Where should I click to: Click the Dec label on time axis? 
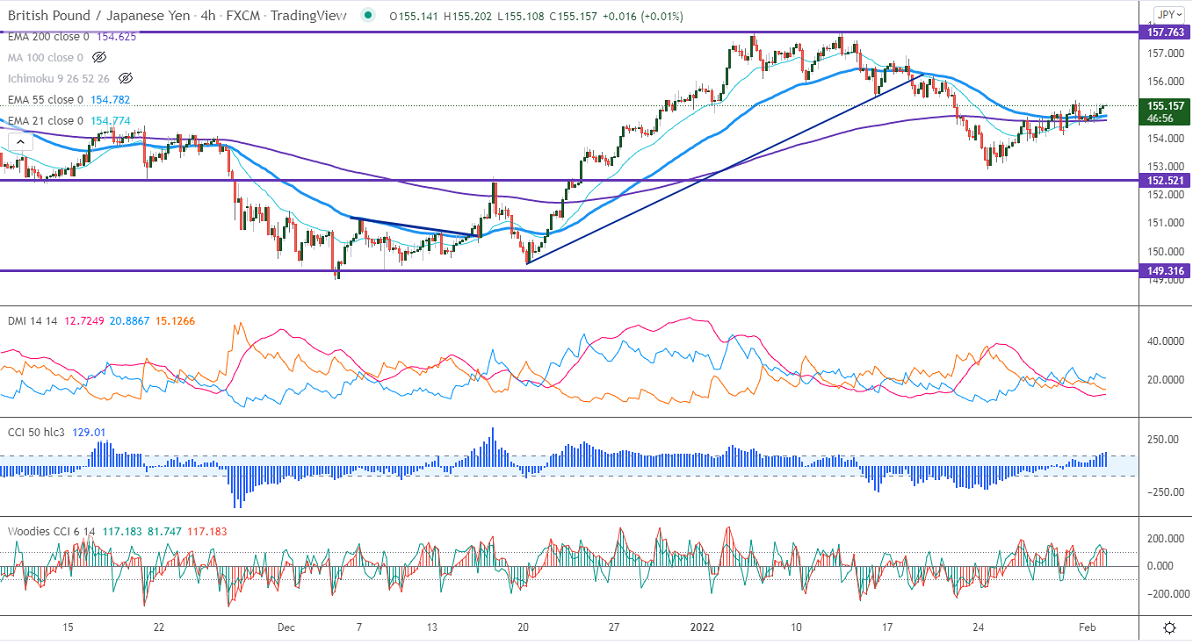pos(286,627)
